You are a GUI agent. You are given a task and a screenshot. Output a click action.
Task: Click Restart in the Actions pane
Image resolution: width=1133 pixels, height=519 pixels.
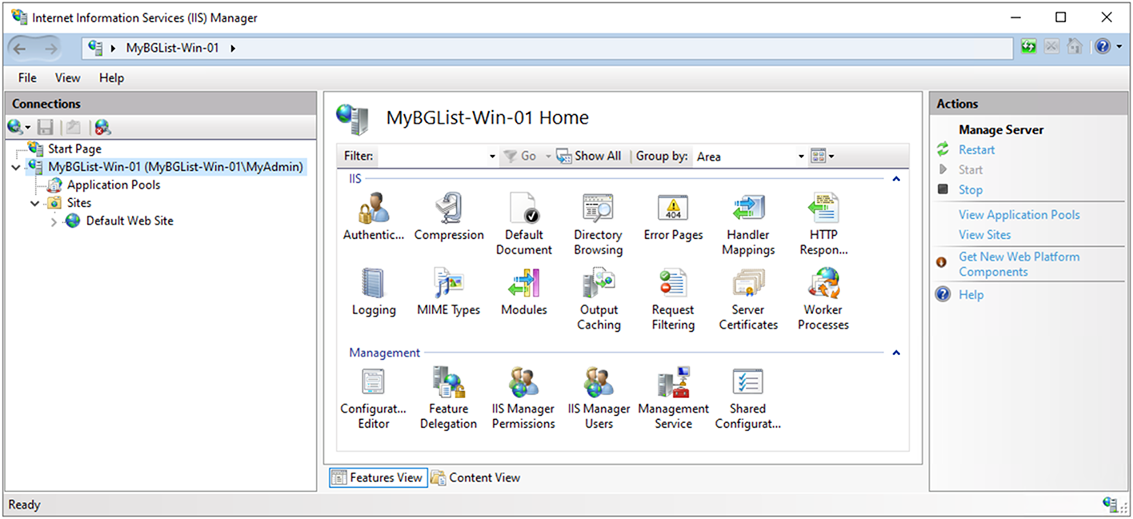pos(976,150)
